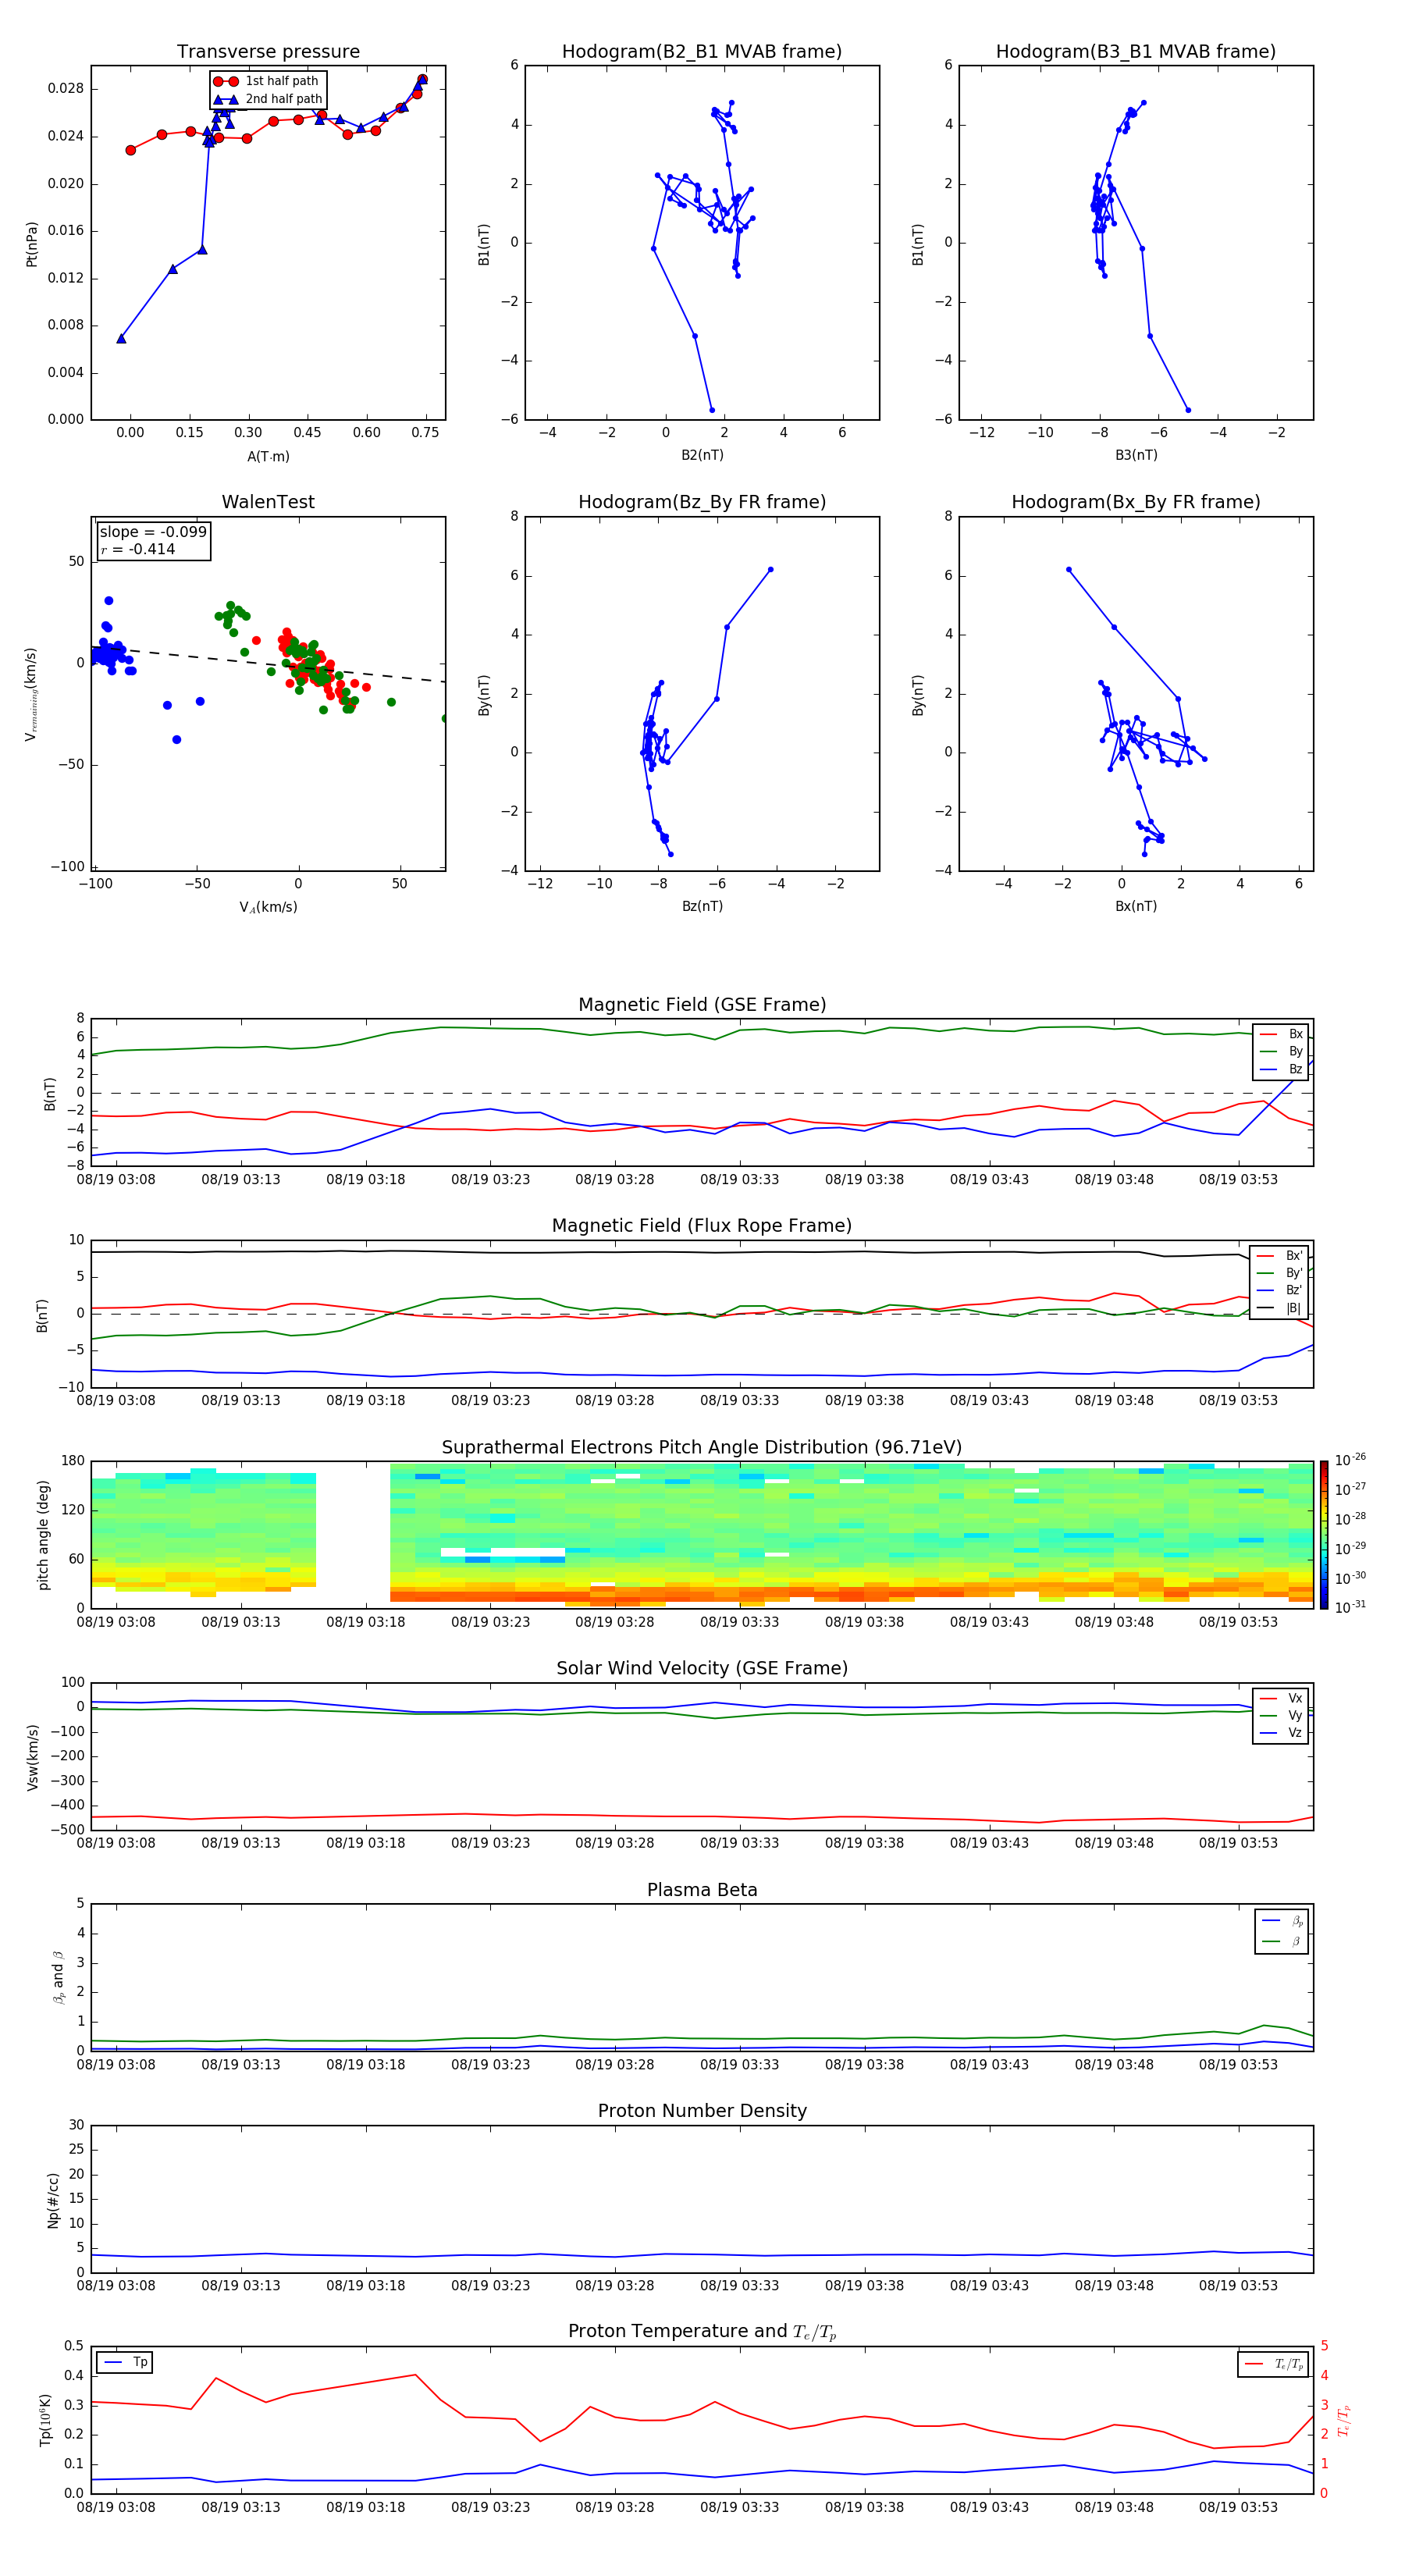This screenshot has width=1405, height=2576.
Task: Click the "Tp(10^6K)" y-axis label
Action: point(45,2421)
